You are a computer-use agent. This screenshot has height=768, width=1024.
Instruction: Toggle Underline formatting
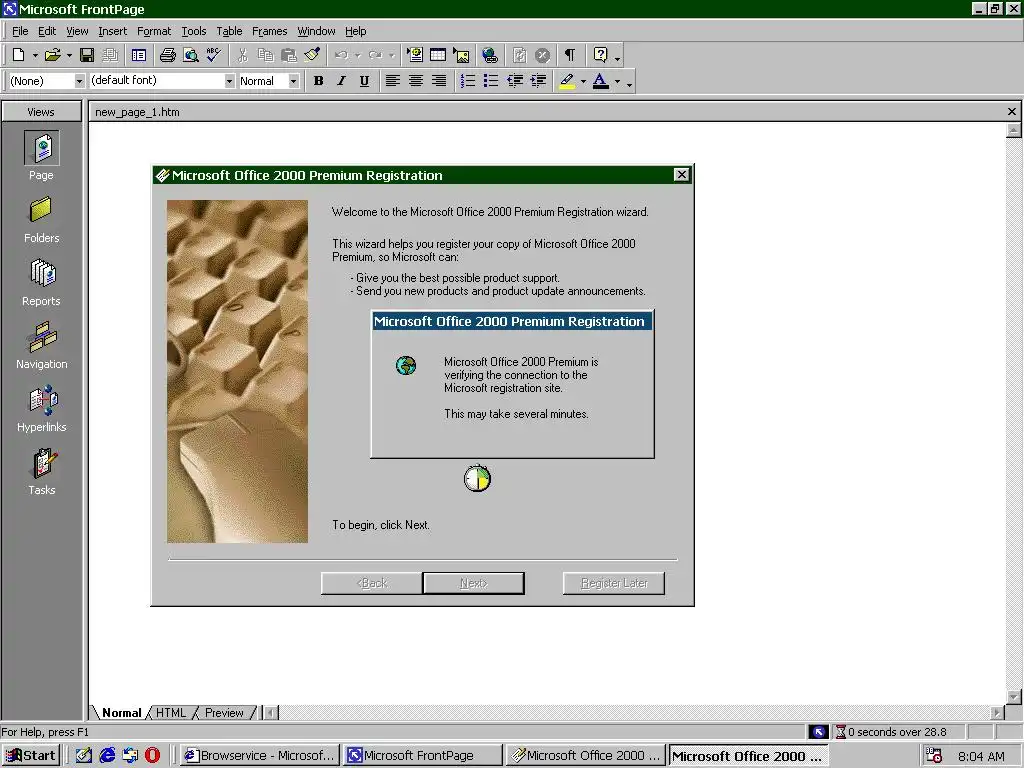[364, 81]
